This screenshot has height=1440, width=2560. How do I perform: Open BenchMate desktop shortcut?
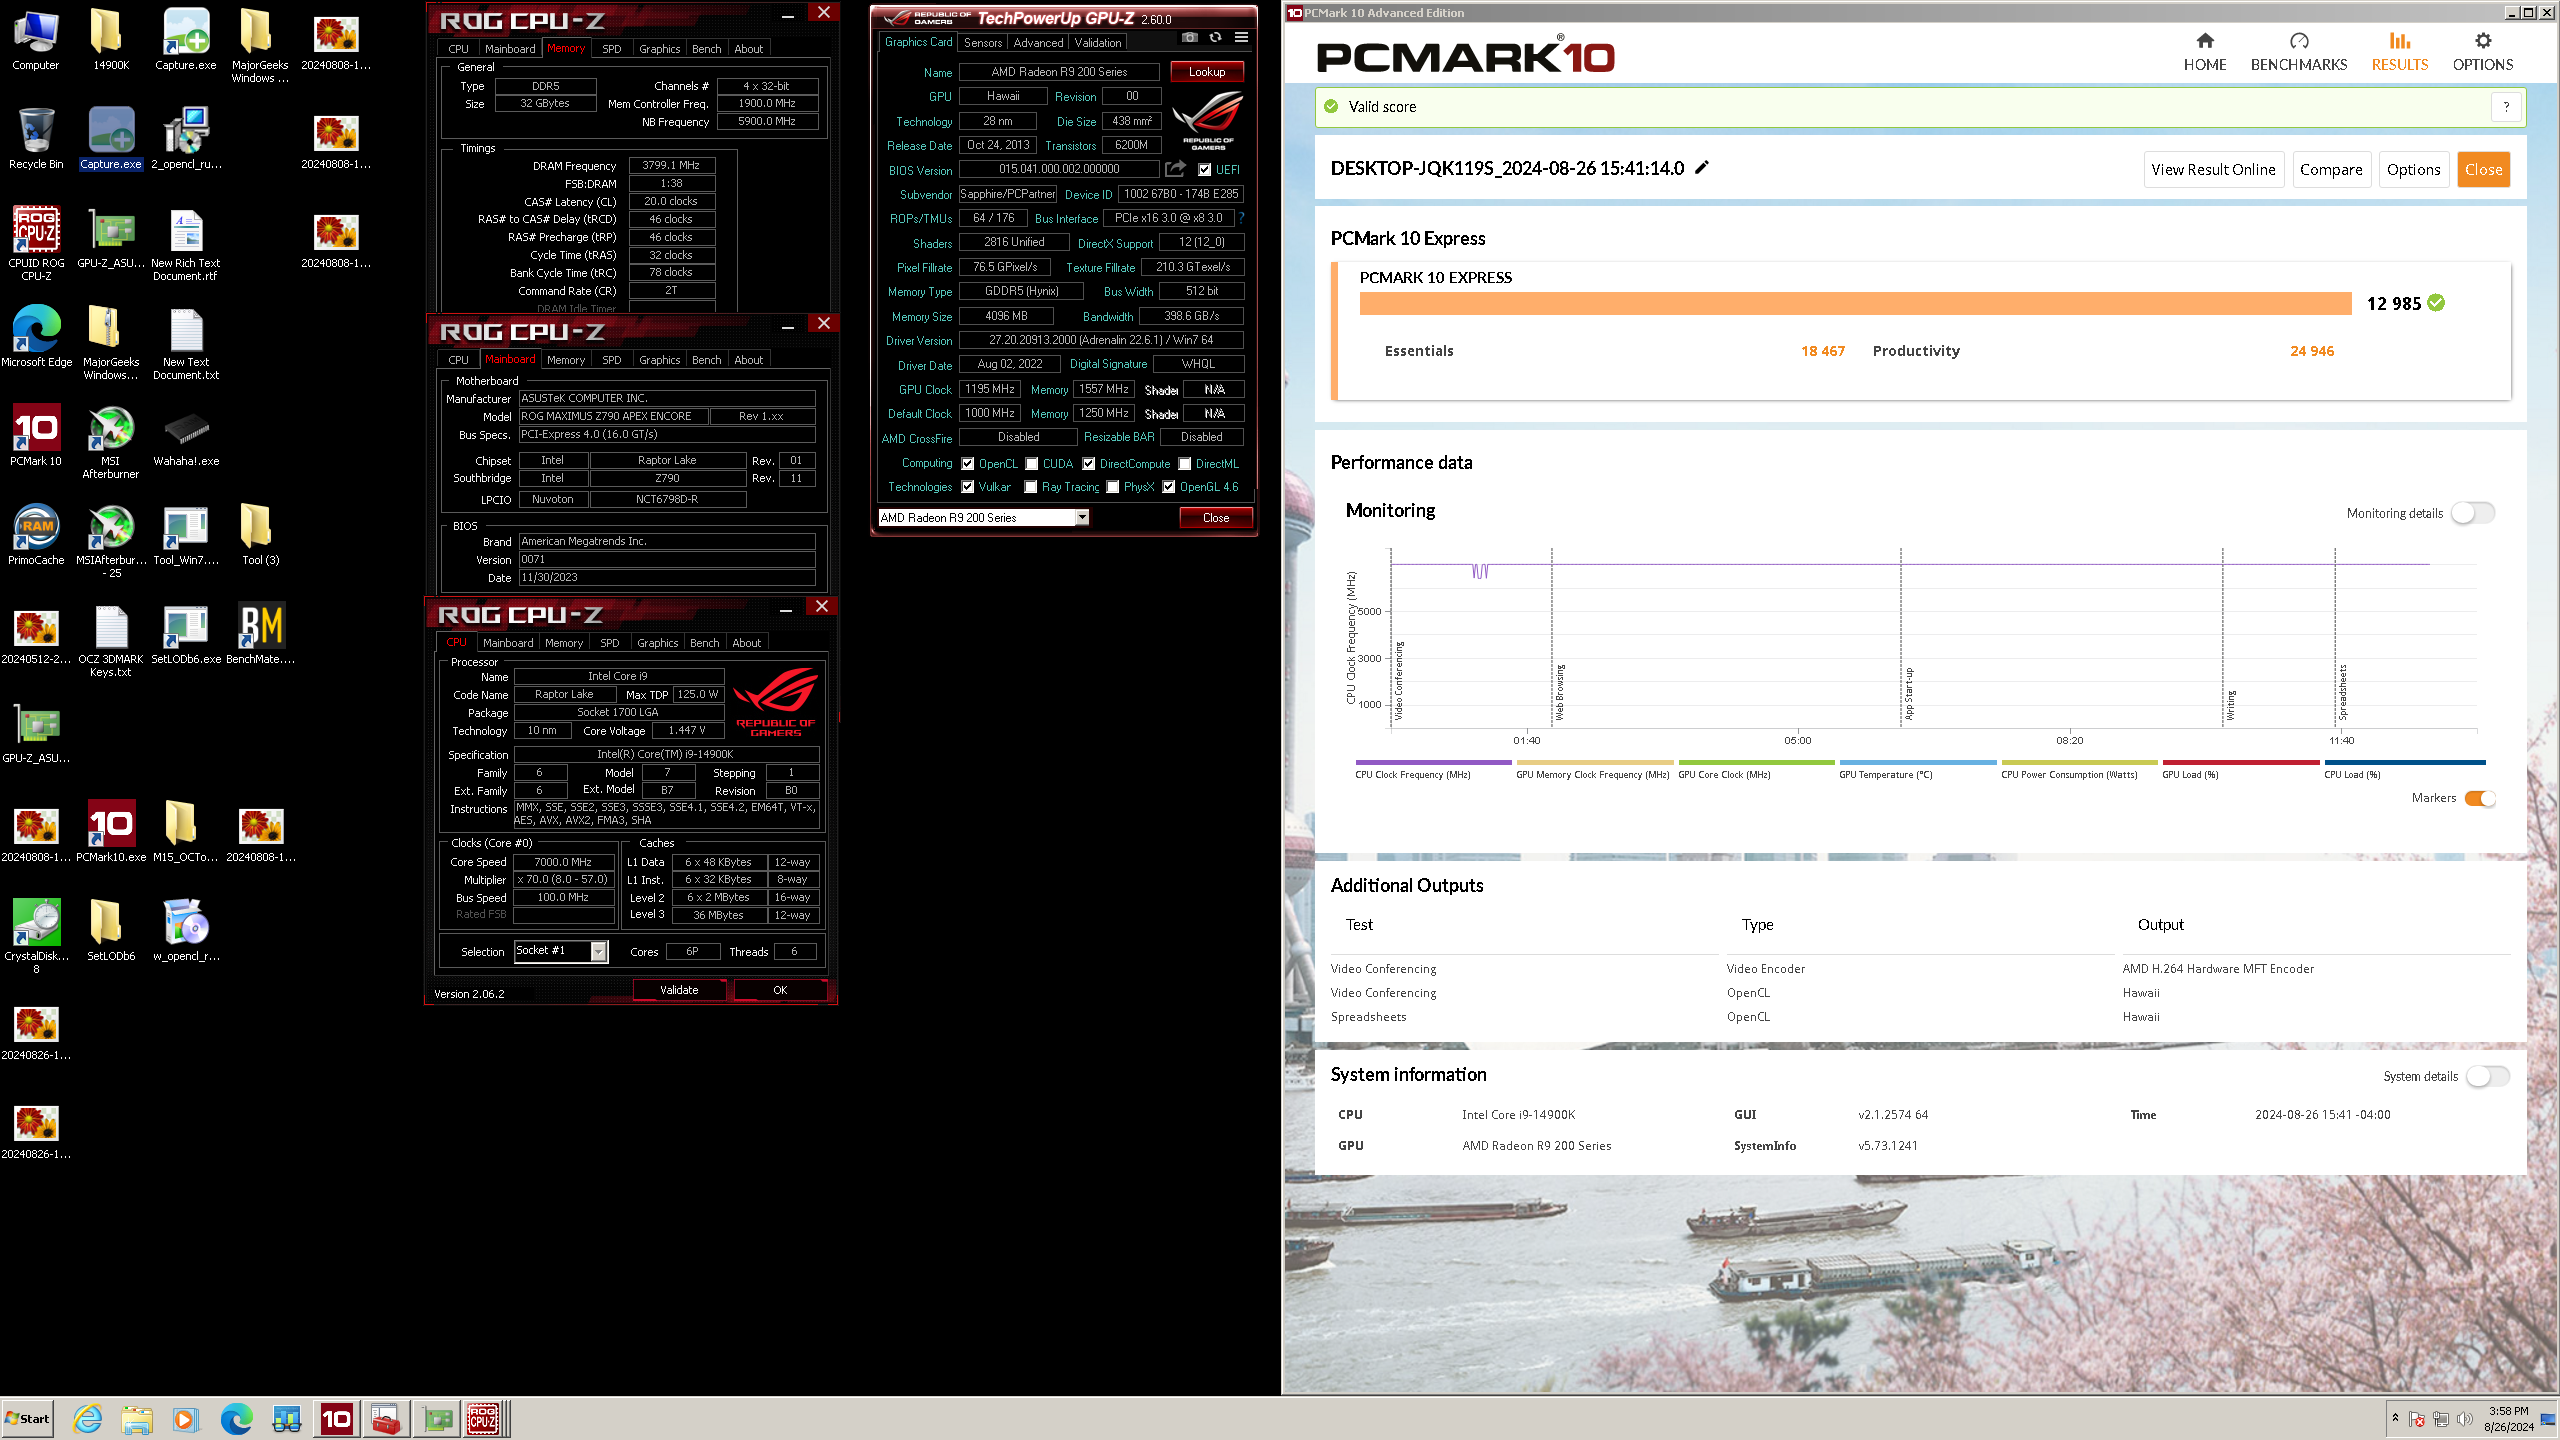tap(261, 633)
